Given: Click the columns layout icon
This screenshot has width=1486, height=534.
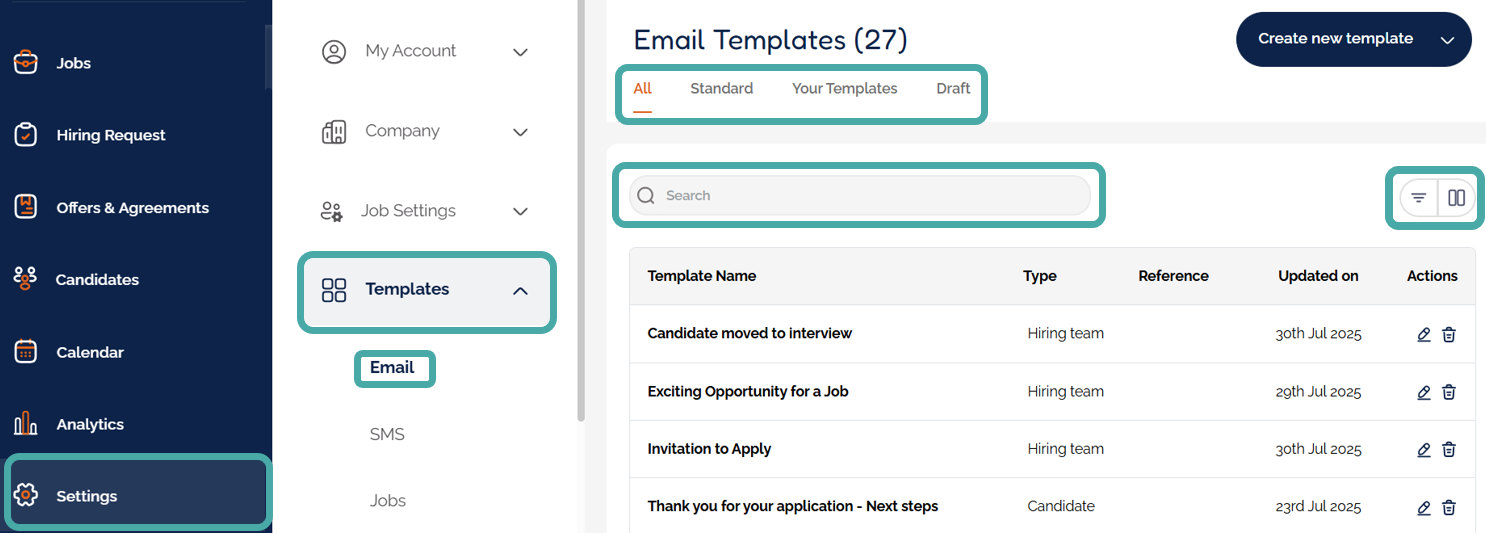Looking at the screenshot, I should coord(1456,198).
